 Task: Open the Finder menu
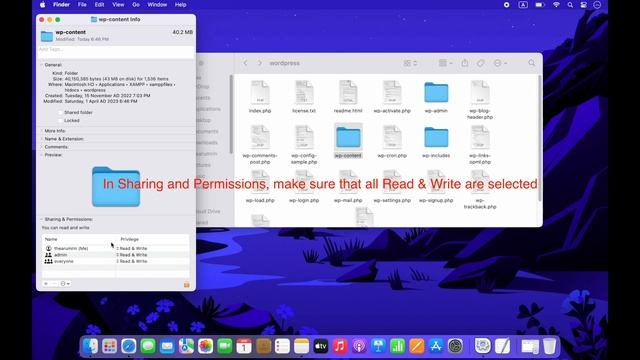point(61,5)
